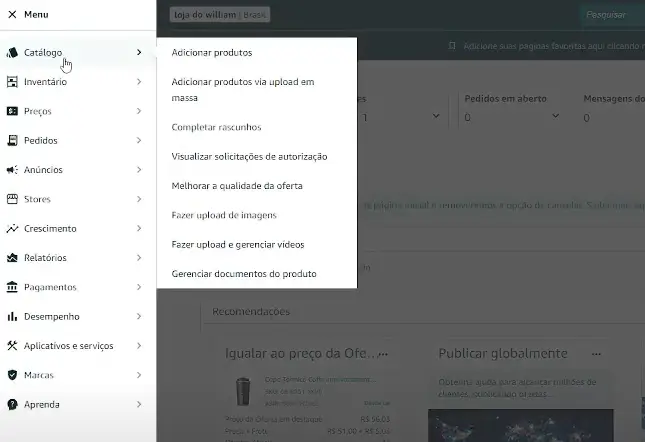Expand the Relatórios chevron
Screen dimensions: 645x442
pos(139,258)
